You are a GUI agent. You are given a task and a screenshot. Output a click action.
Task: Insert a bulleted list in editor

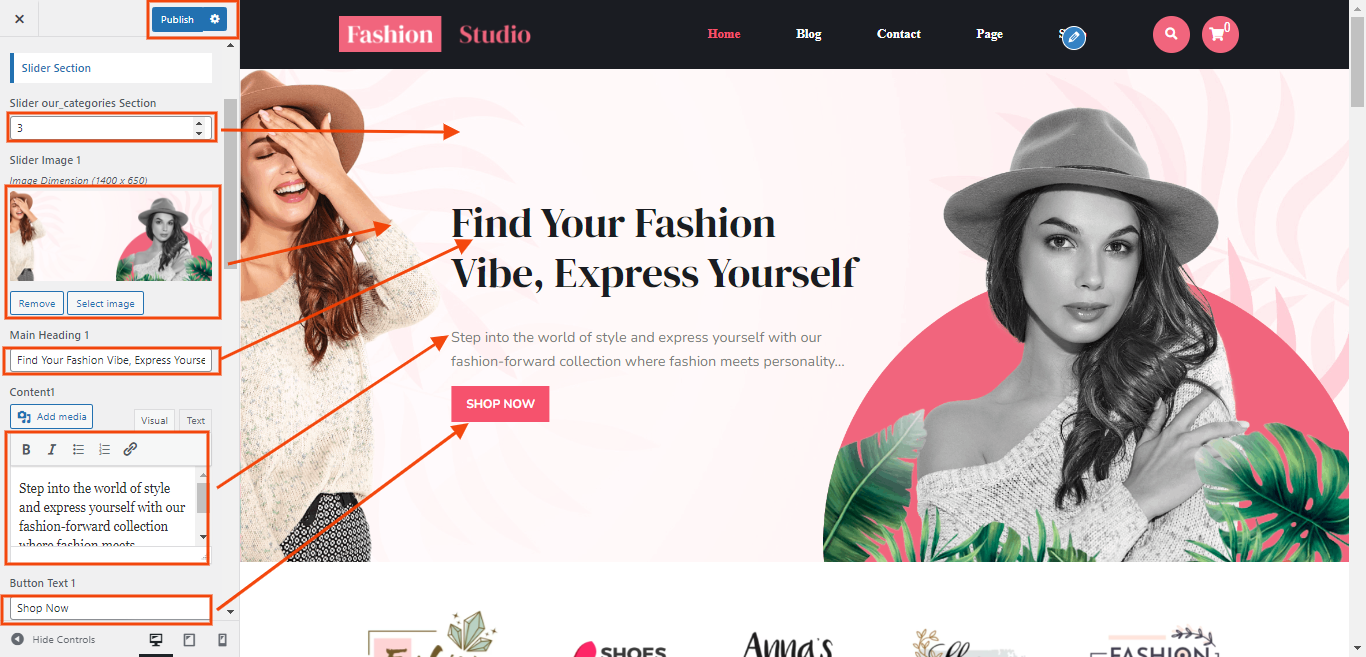tap(78, 449)
